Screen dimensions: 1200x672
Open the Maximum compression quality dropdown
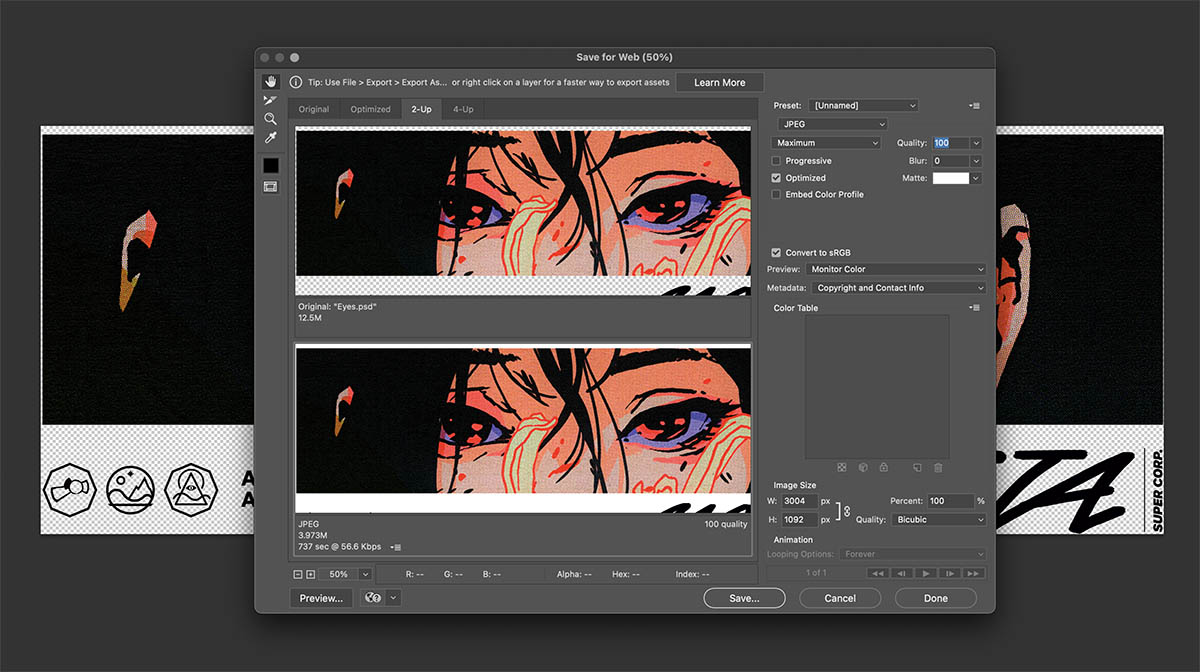(825, 143)
